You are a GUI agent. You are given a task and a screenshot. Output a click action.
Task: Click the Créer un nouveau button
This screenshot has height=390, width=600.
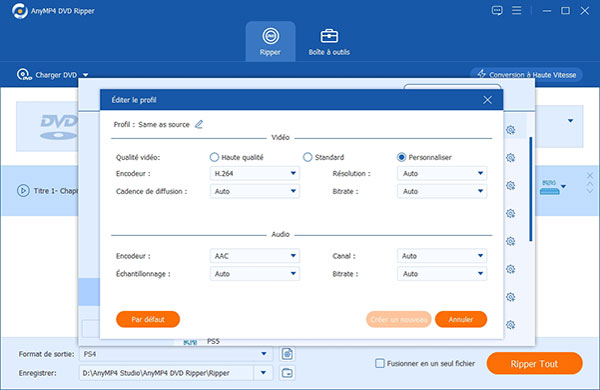point(398,319)
